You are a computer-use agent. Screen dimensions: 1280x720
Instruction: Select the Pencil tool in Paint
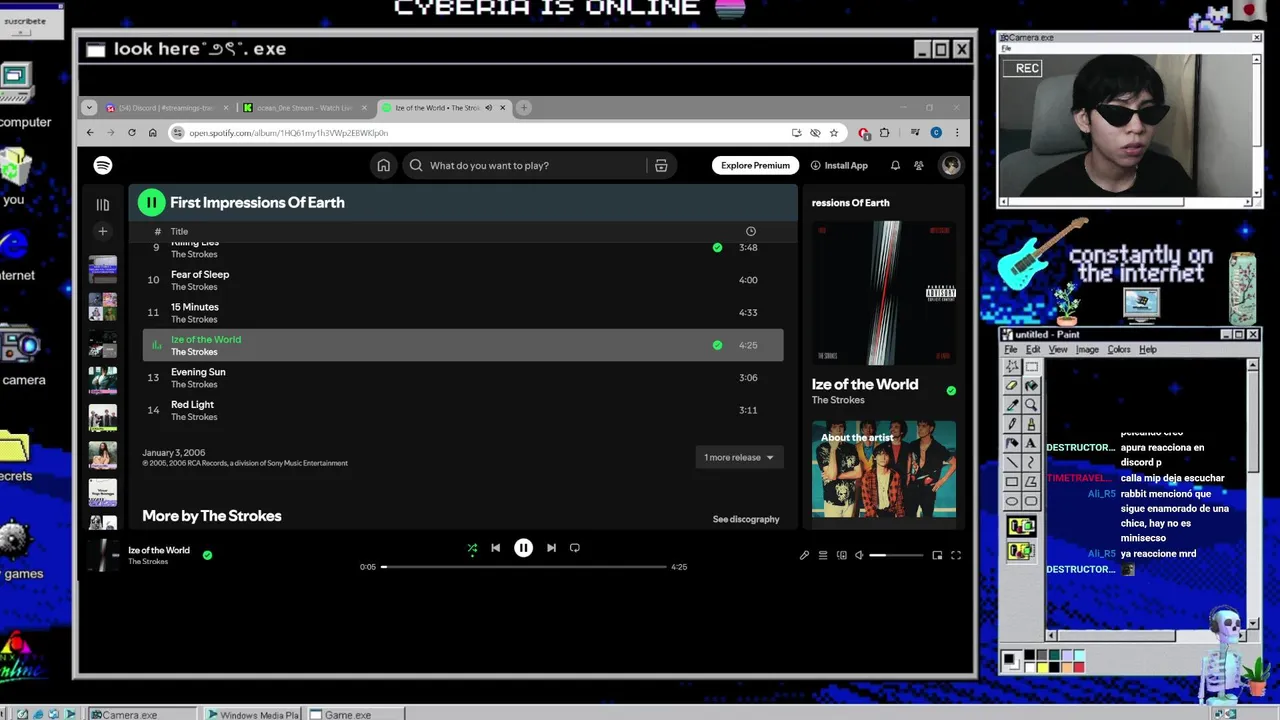pos(1012,424)
